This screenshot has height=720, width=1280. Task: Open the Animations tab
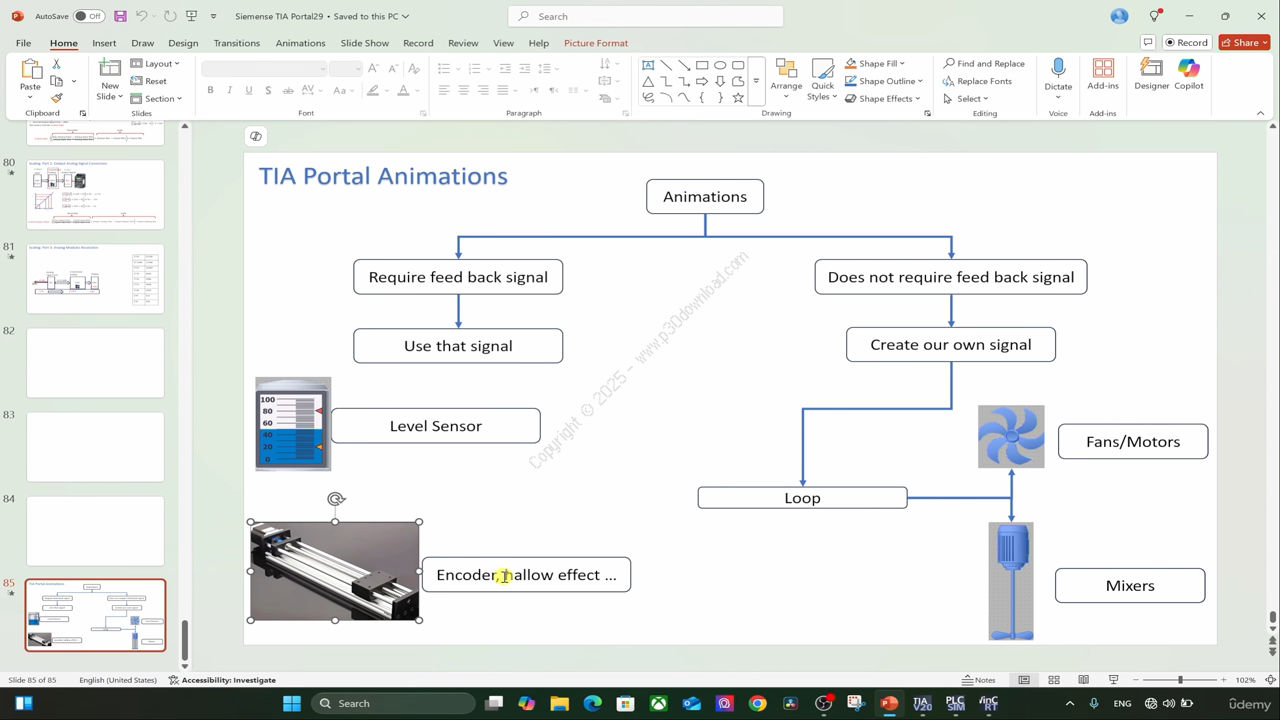[x=301, y=43]
